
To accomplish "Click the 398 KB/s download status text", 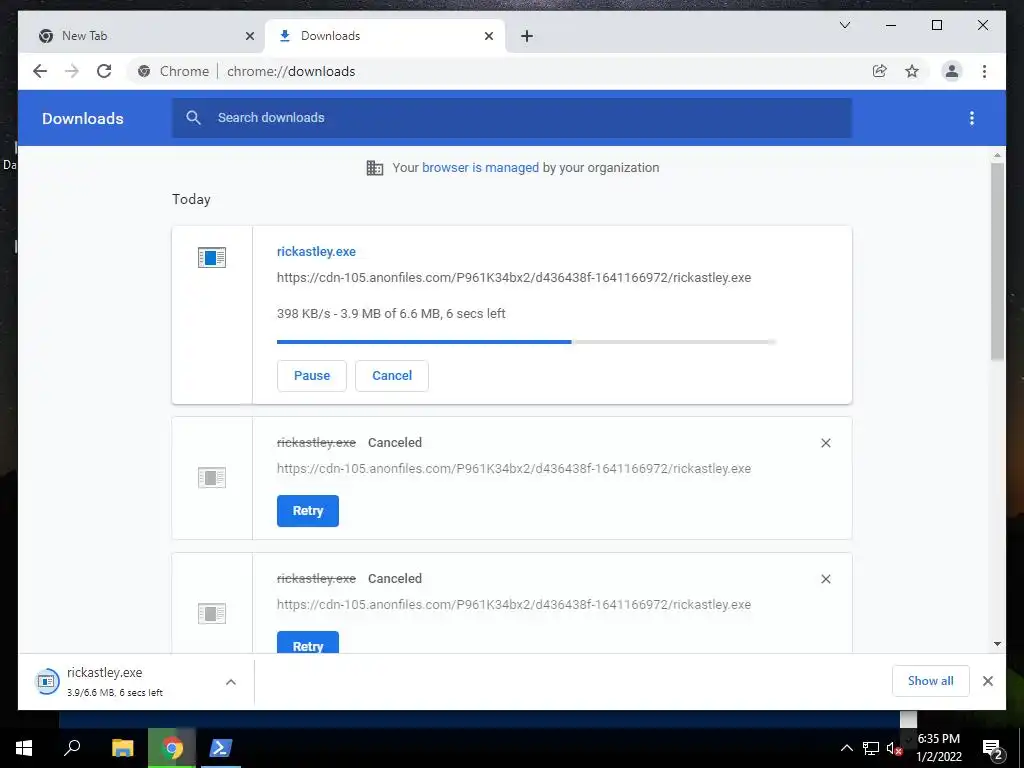I will pyautogui.click(x=391, y=313).
